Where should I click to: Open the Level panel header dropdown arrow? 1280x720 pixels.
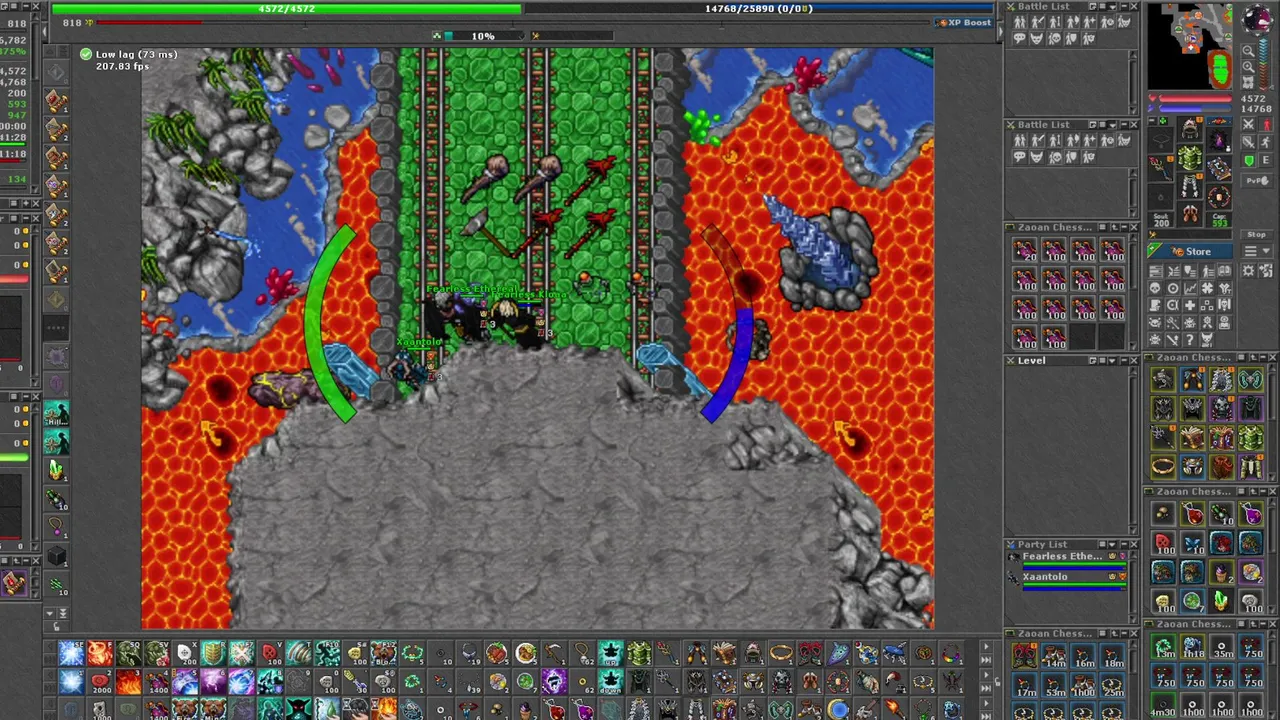pyautogui.click(x=1113, y=360)
